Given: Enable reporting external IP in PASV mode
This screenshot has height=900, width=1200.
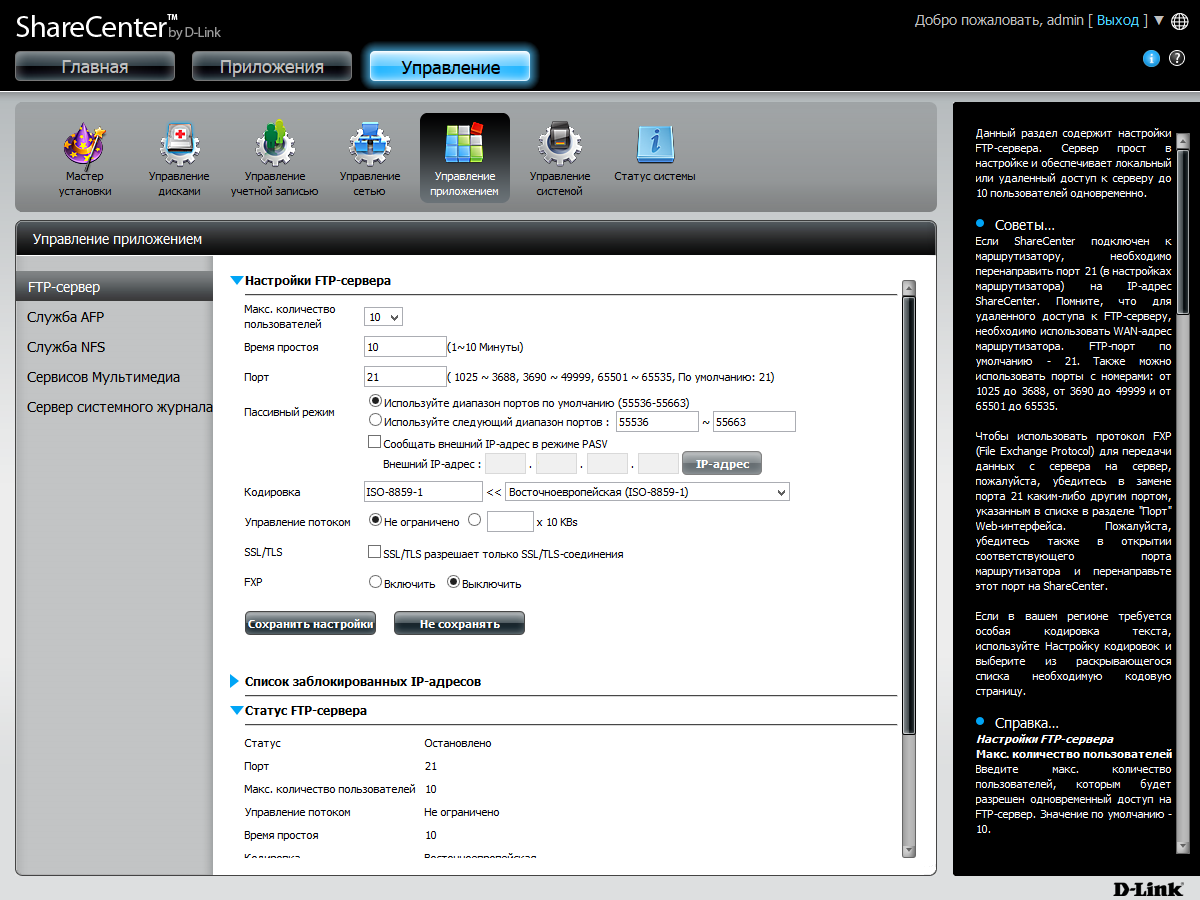Looking at the screenshot, I should coord(375,442).
